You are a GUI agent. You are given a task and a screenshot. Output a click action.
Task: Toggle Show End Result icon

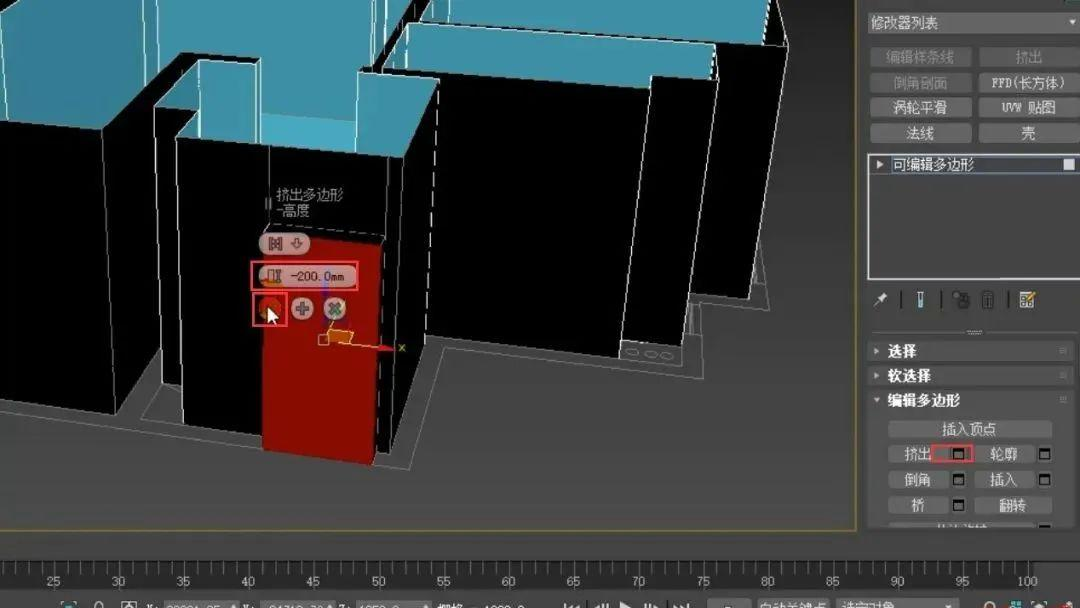pyautogui.click(x=920, y=300)
